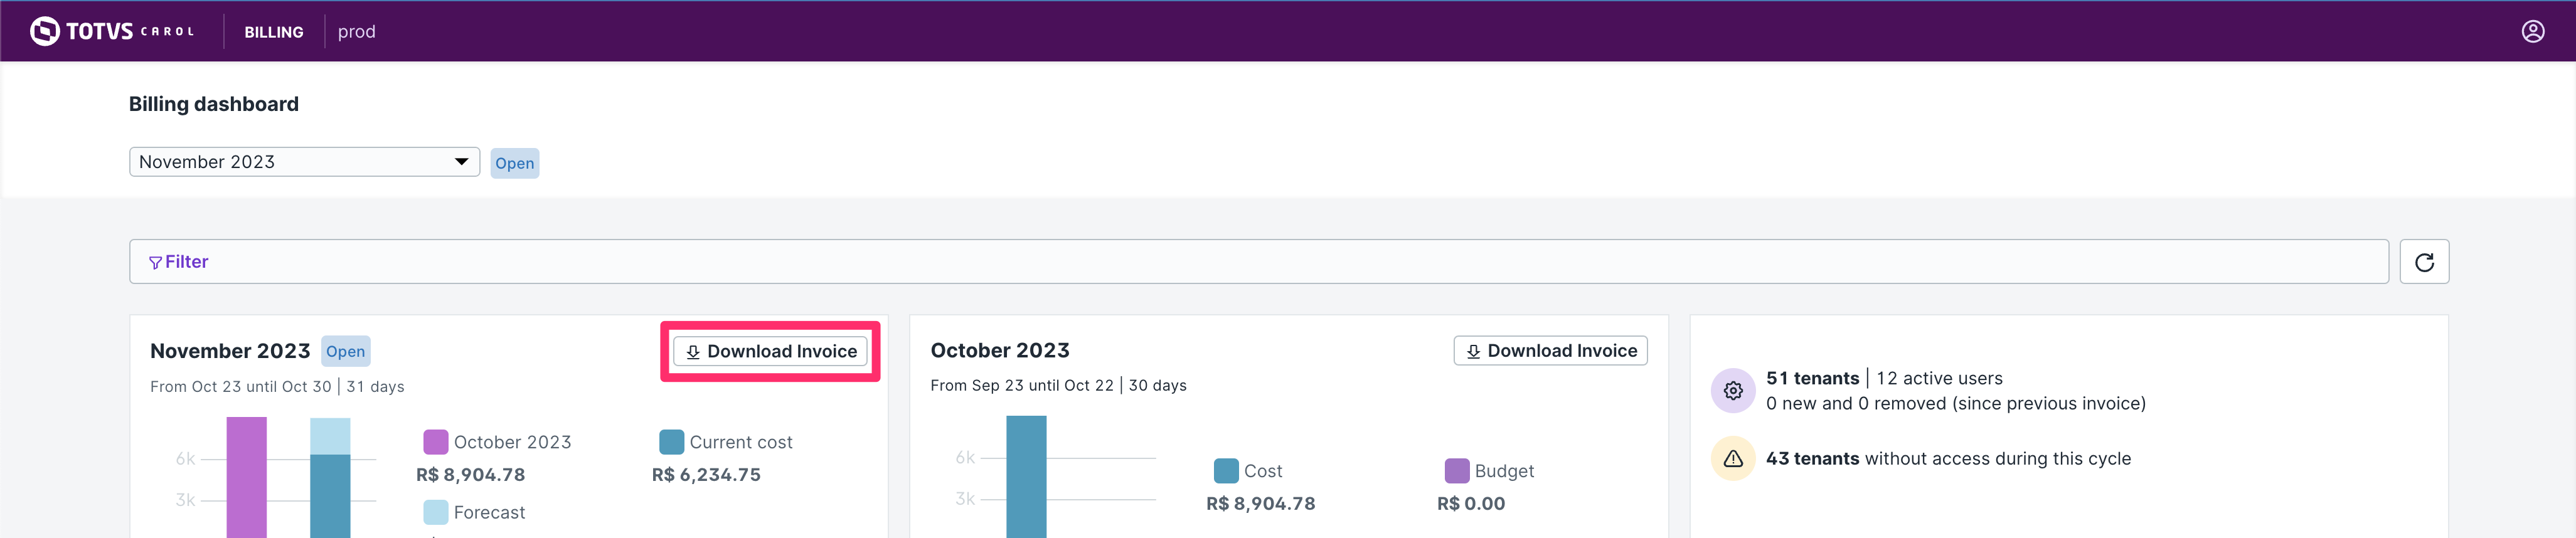Screen dimensions: 2576x538
Task: Click the Filter input field
Action: [1258, 262]
